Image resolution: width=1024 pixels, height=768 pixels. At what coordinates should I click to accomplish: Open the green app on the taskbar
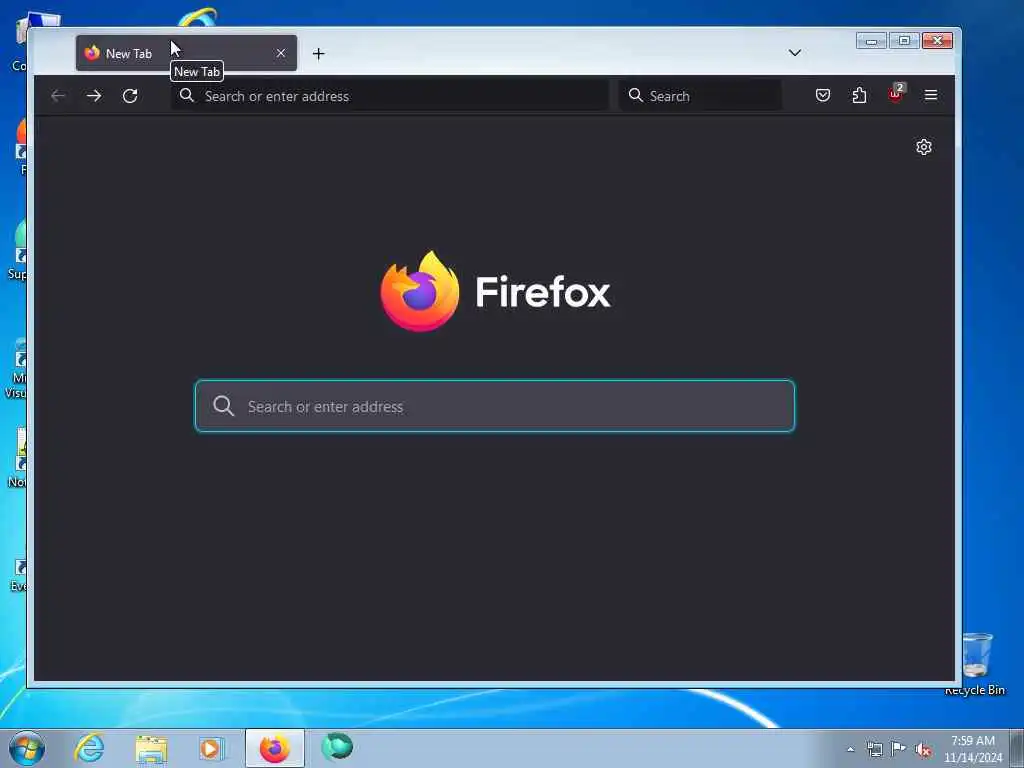point(337,747)
